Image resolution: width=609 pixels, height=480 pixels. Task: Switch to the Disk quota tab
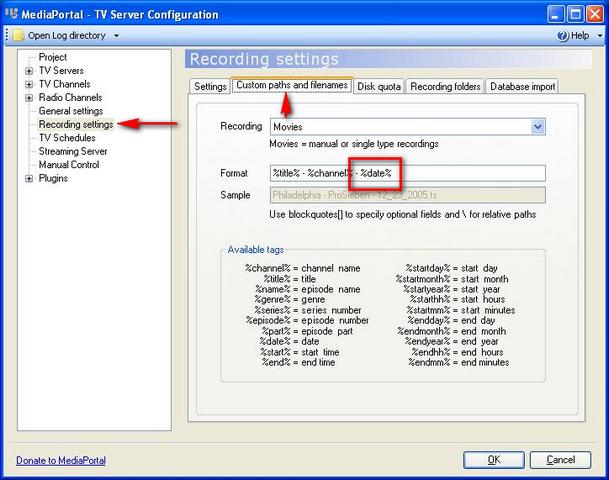click(x=379, y=87)
